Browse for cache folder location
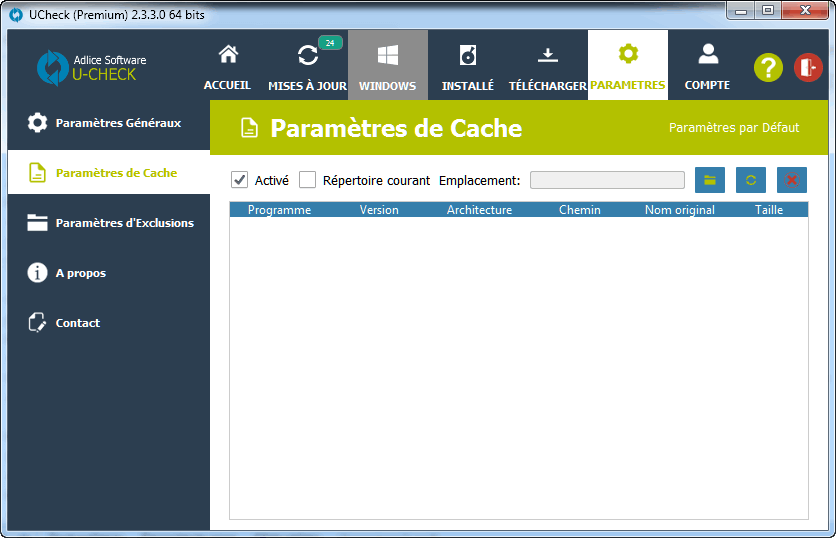Viewport: 836px width, 538px height. [710, 180]
